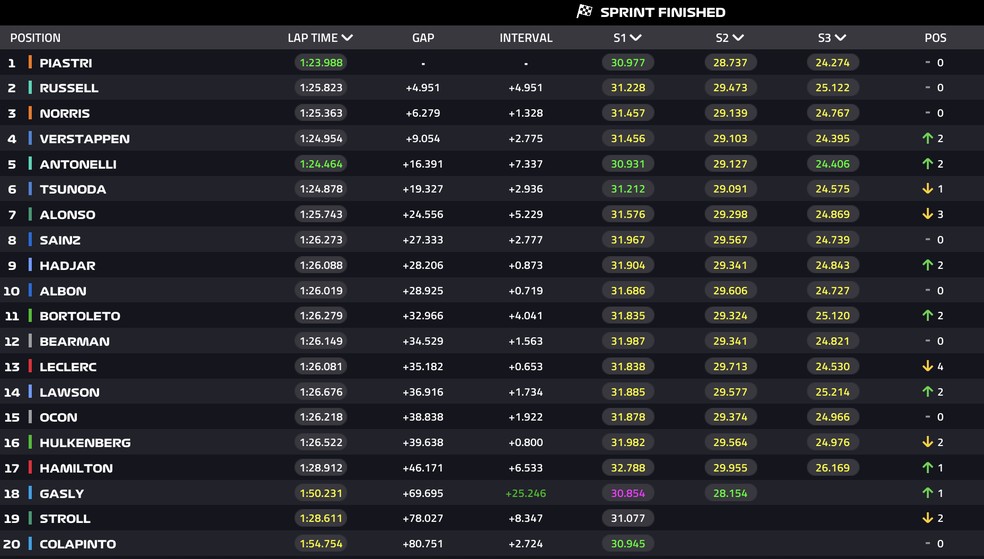984x559 pixels.
Task: Open the S2 sector dropdown
Action: coord(738,38)
